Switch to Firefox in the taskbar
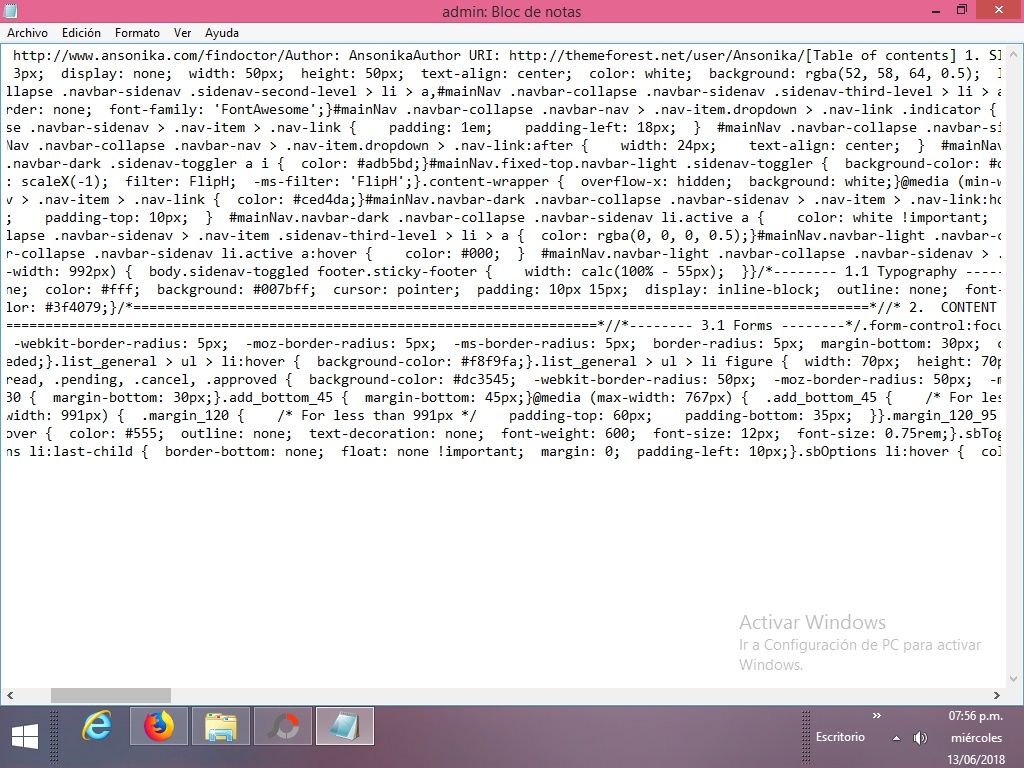 click(x=159, y=726)
